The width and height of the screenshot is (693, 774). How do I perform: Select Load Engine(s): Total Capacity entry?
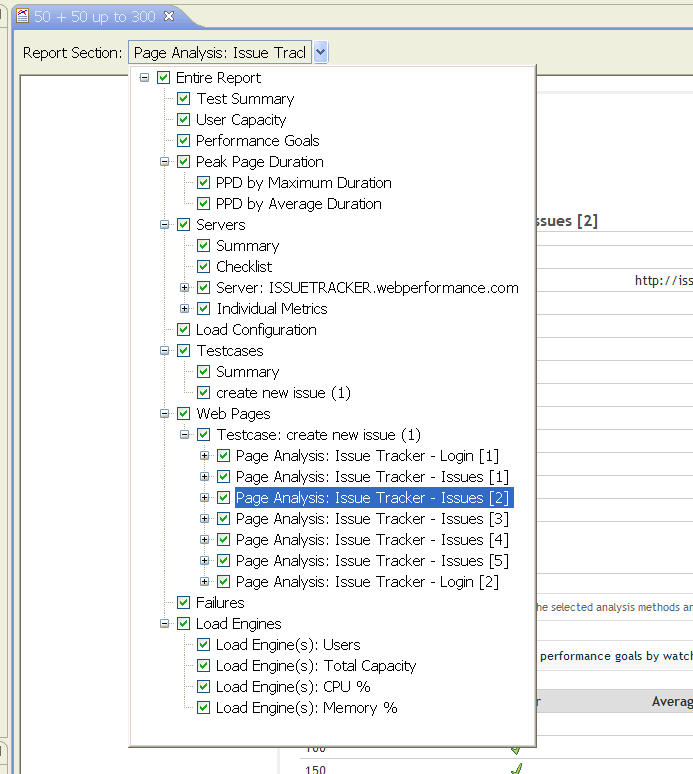(x=316, y=665)
